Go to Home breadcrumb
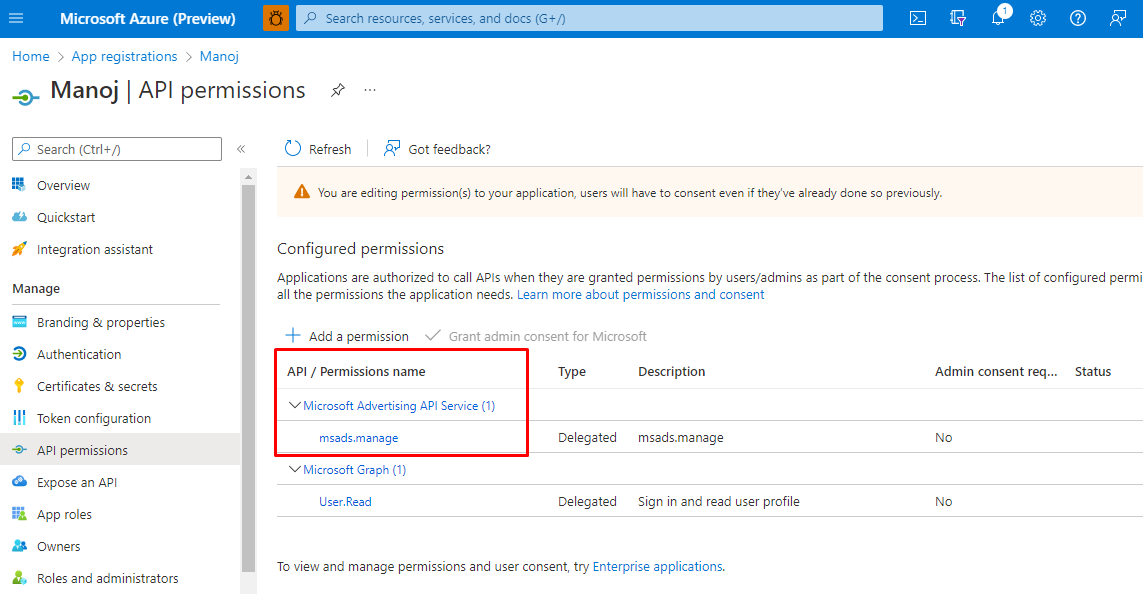 (31, 56)
